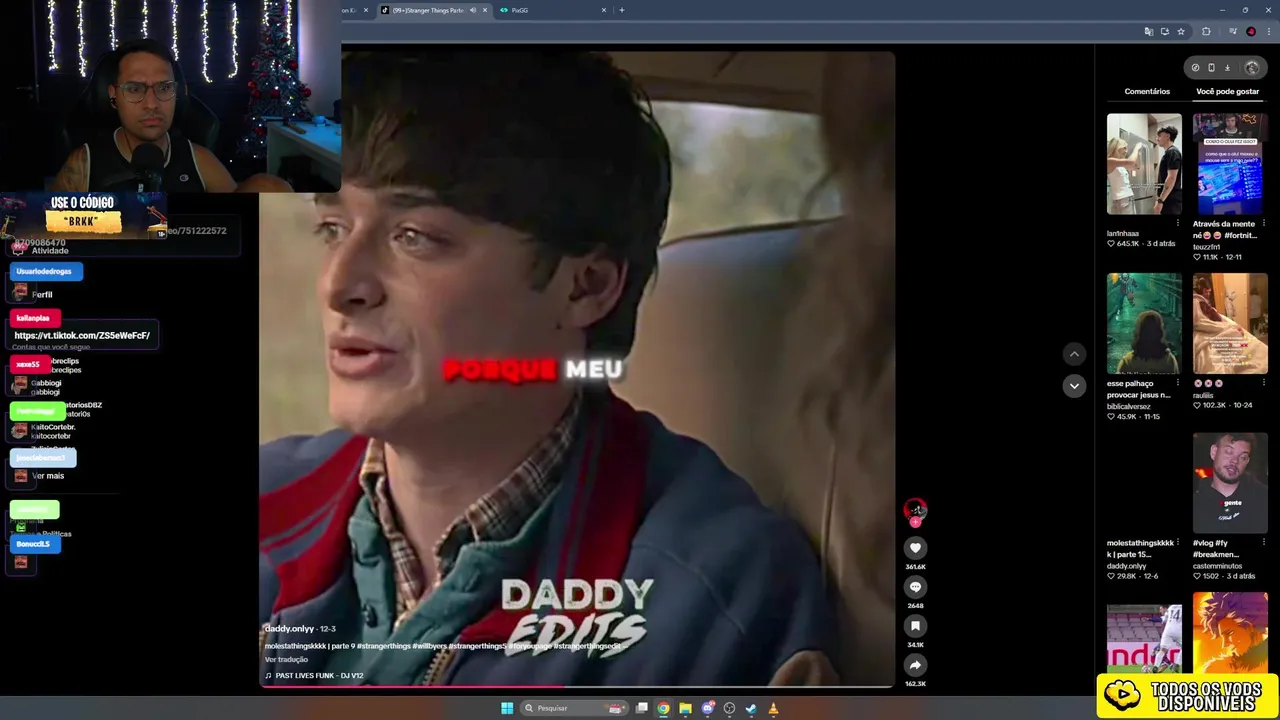Go to the previous video with up arrow

click(1074, 354)
